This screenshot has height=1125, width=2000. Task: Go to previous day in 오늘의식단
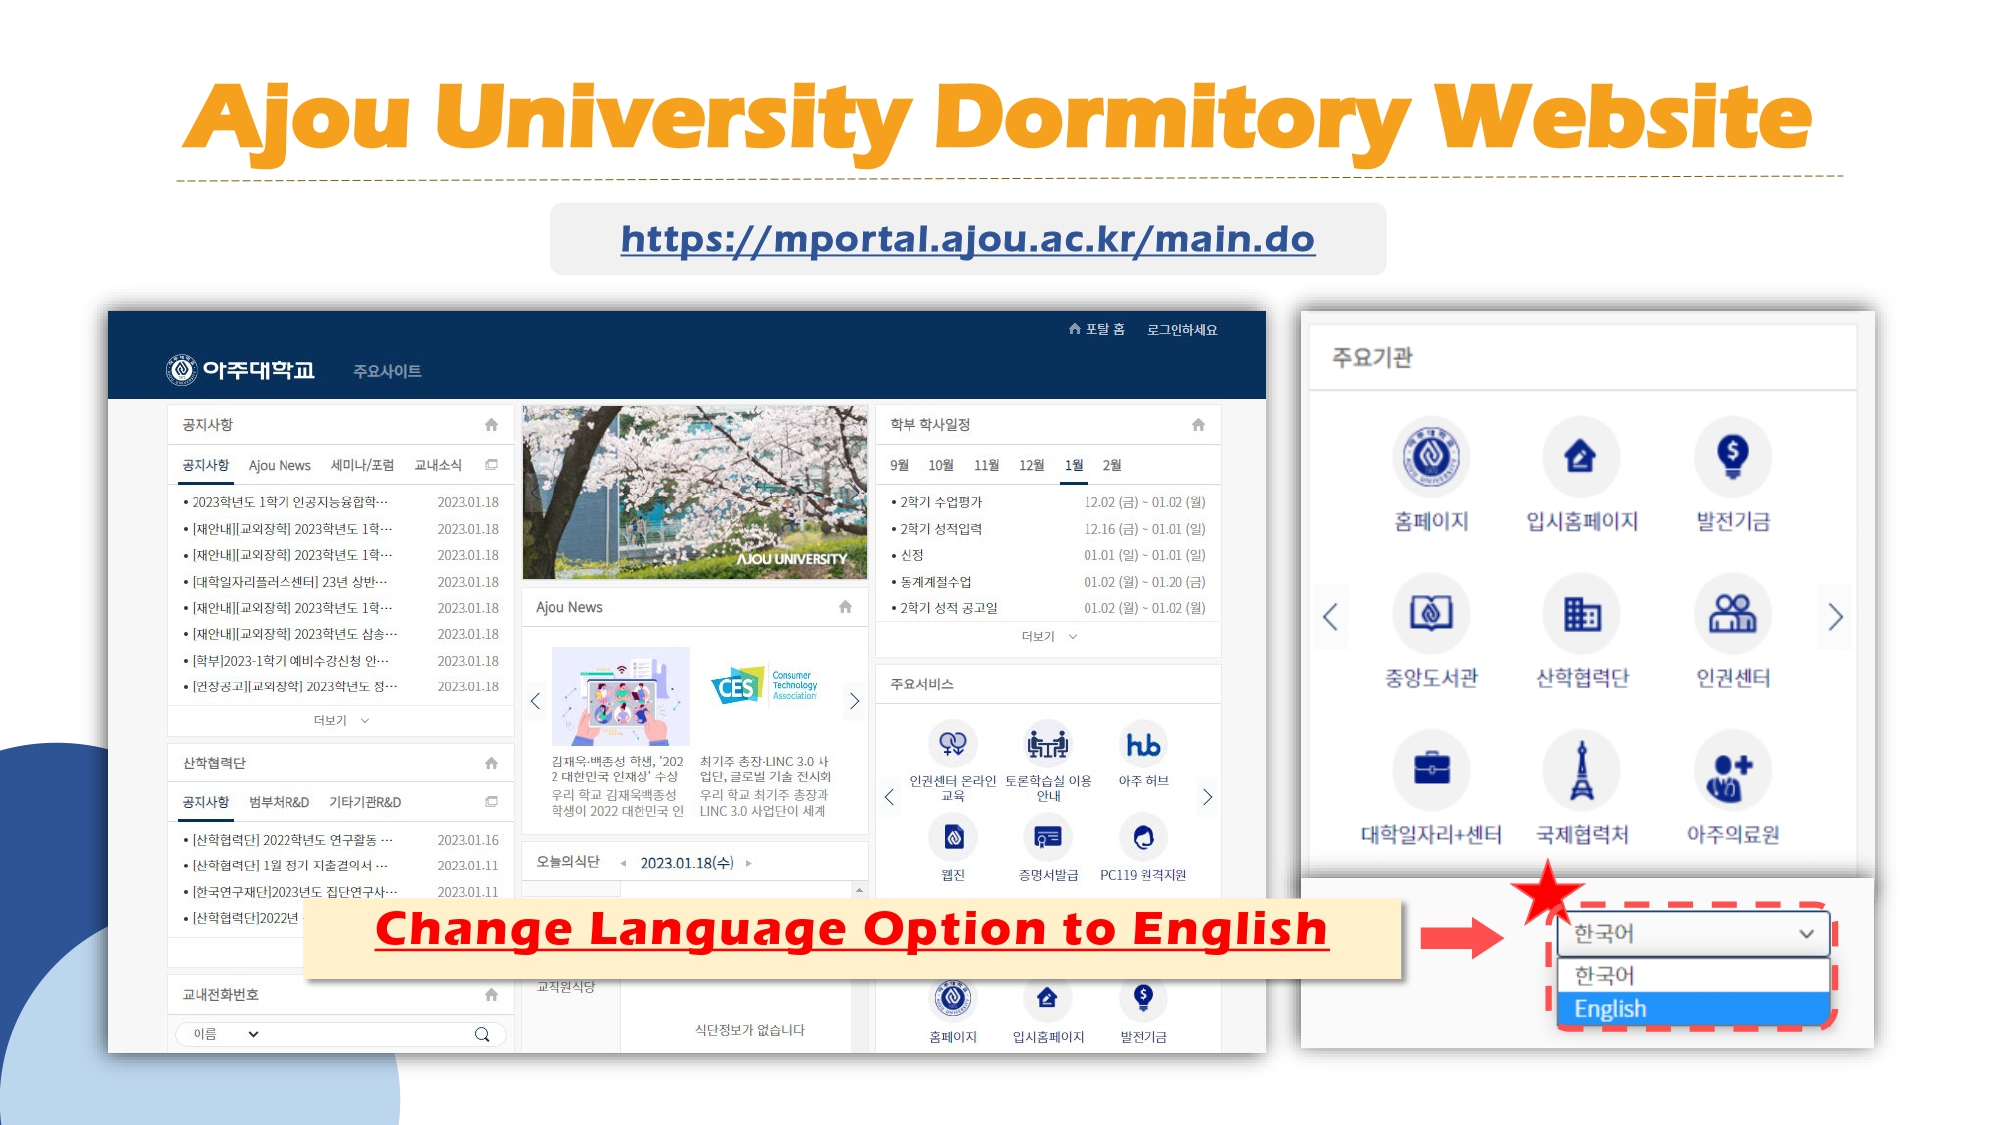(623, 863)
